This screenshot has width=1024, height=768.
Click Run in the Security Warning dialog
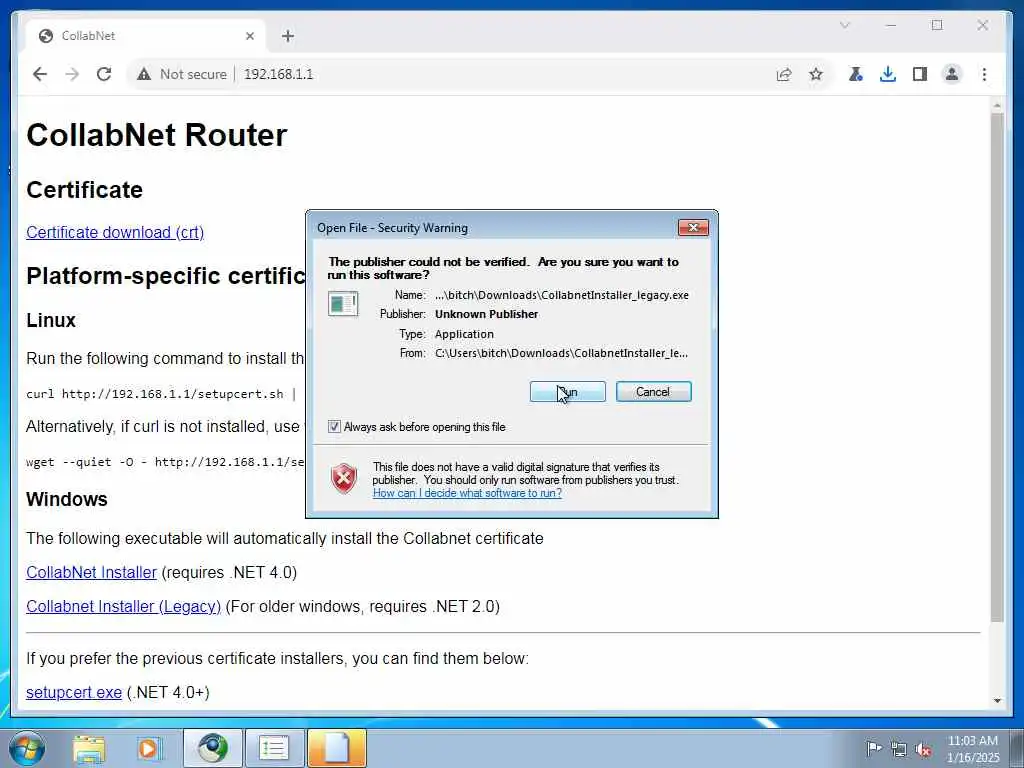pos(568,392)
